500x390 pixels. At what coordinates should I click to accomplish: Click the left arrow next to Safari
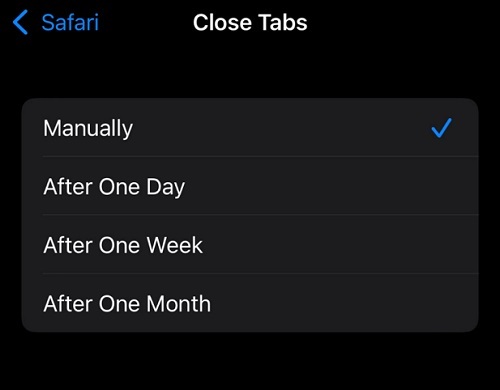[20, 22]
